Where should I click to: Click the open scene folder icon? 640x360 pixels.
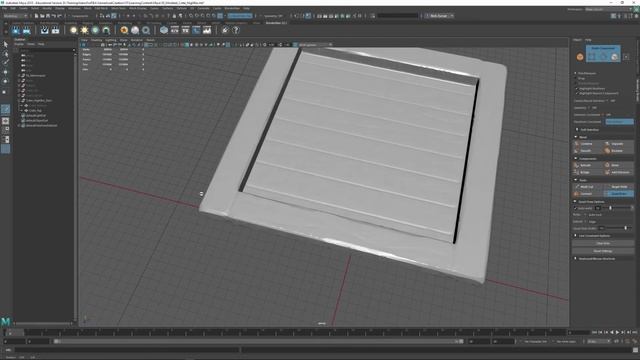42,16
